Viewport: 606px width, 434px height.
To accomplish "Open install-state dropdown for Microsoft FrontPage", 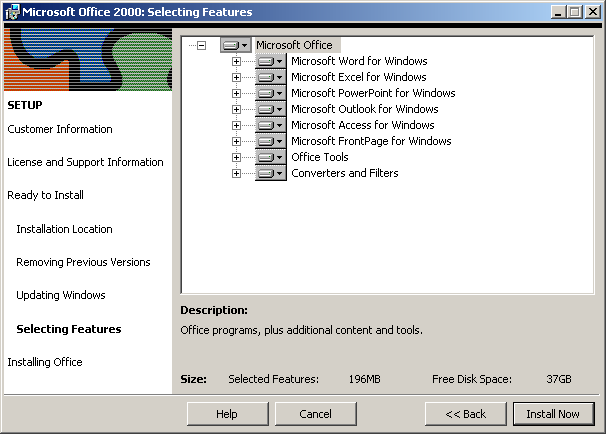I will [271, 141].
